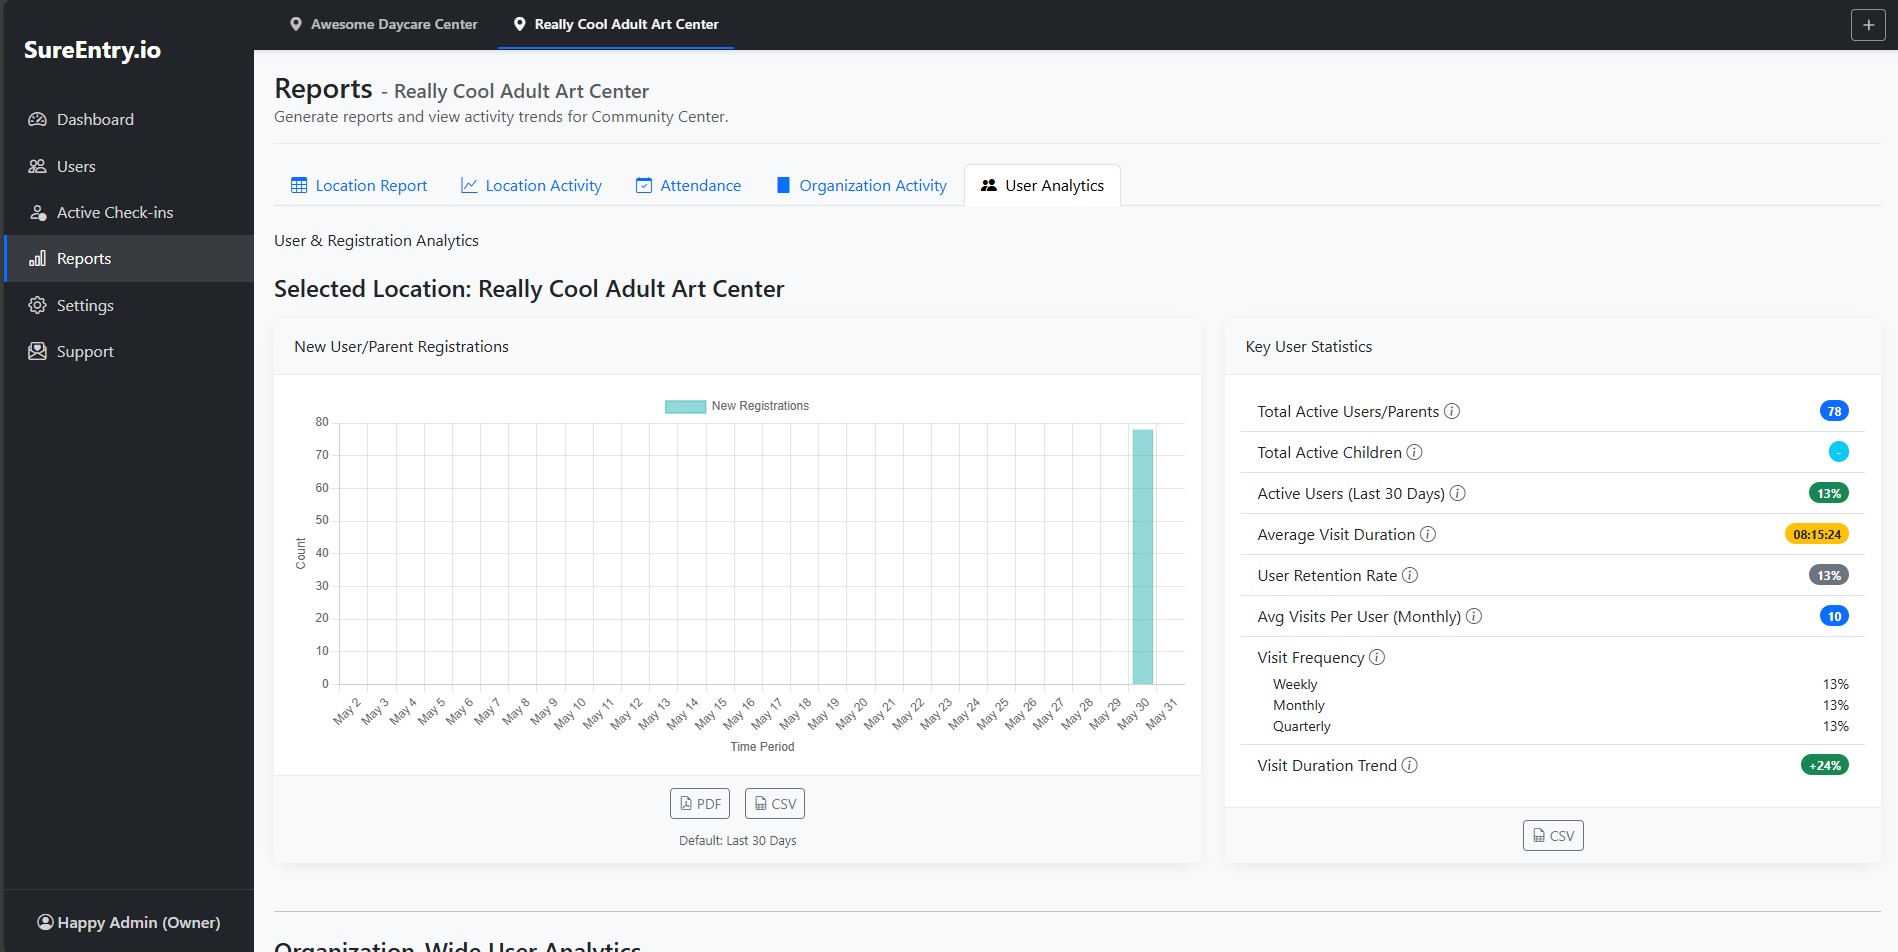The width and height of the screenshot is (1898, 952).
Task: Open Active Check-ins from the sidebar
Action: pos(37,212)
